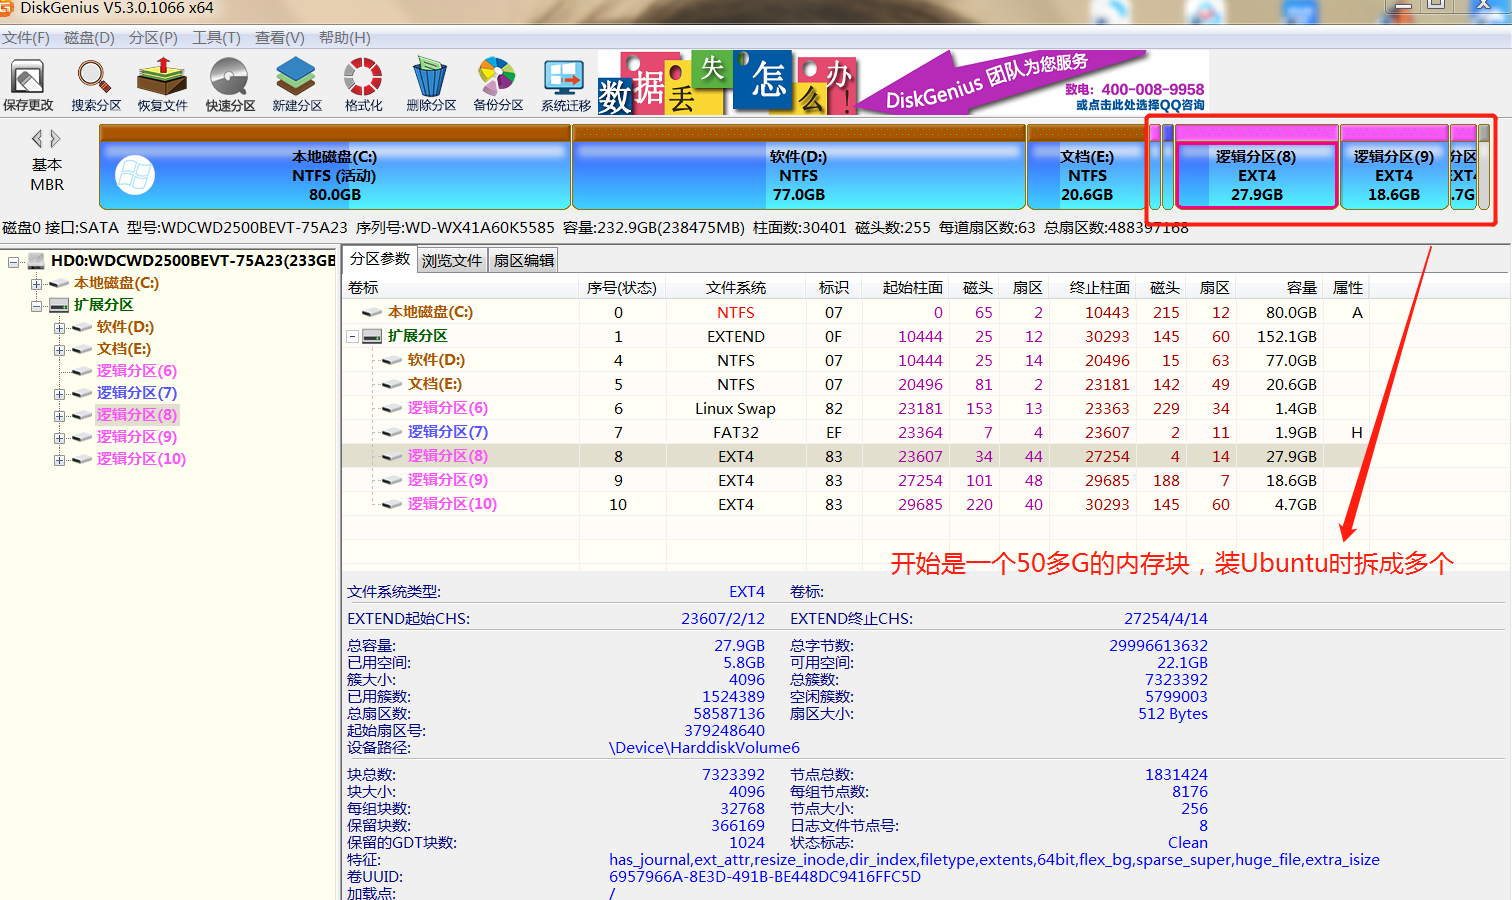
Task: Select 软件(D:) in the left tree
Action: coord(125,327)
